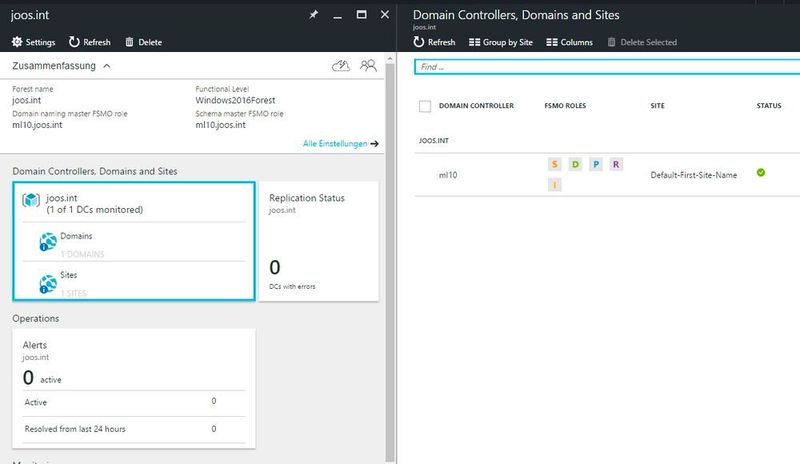Sort by STATUS column header
The image size is (800, 464).
pos(768,106)
